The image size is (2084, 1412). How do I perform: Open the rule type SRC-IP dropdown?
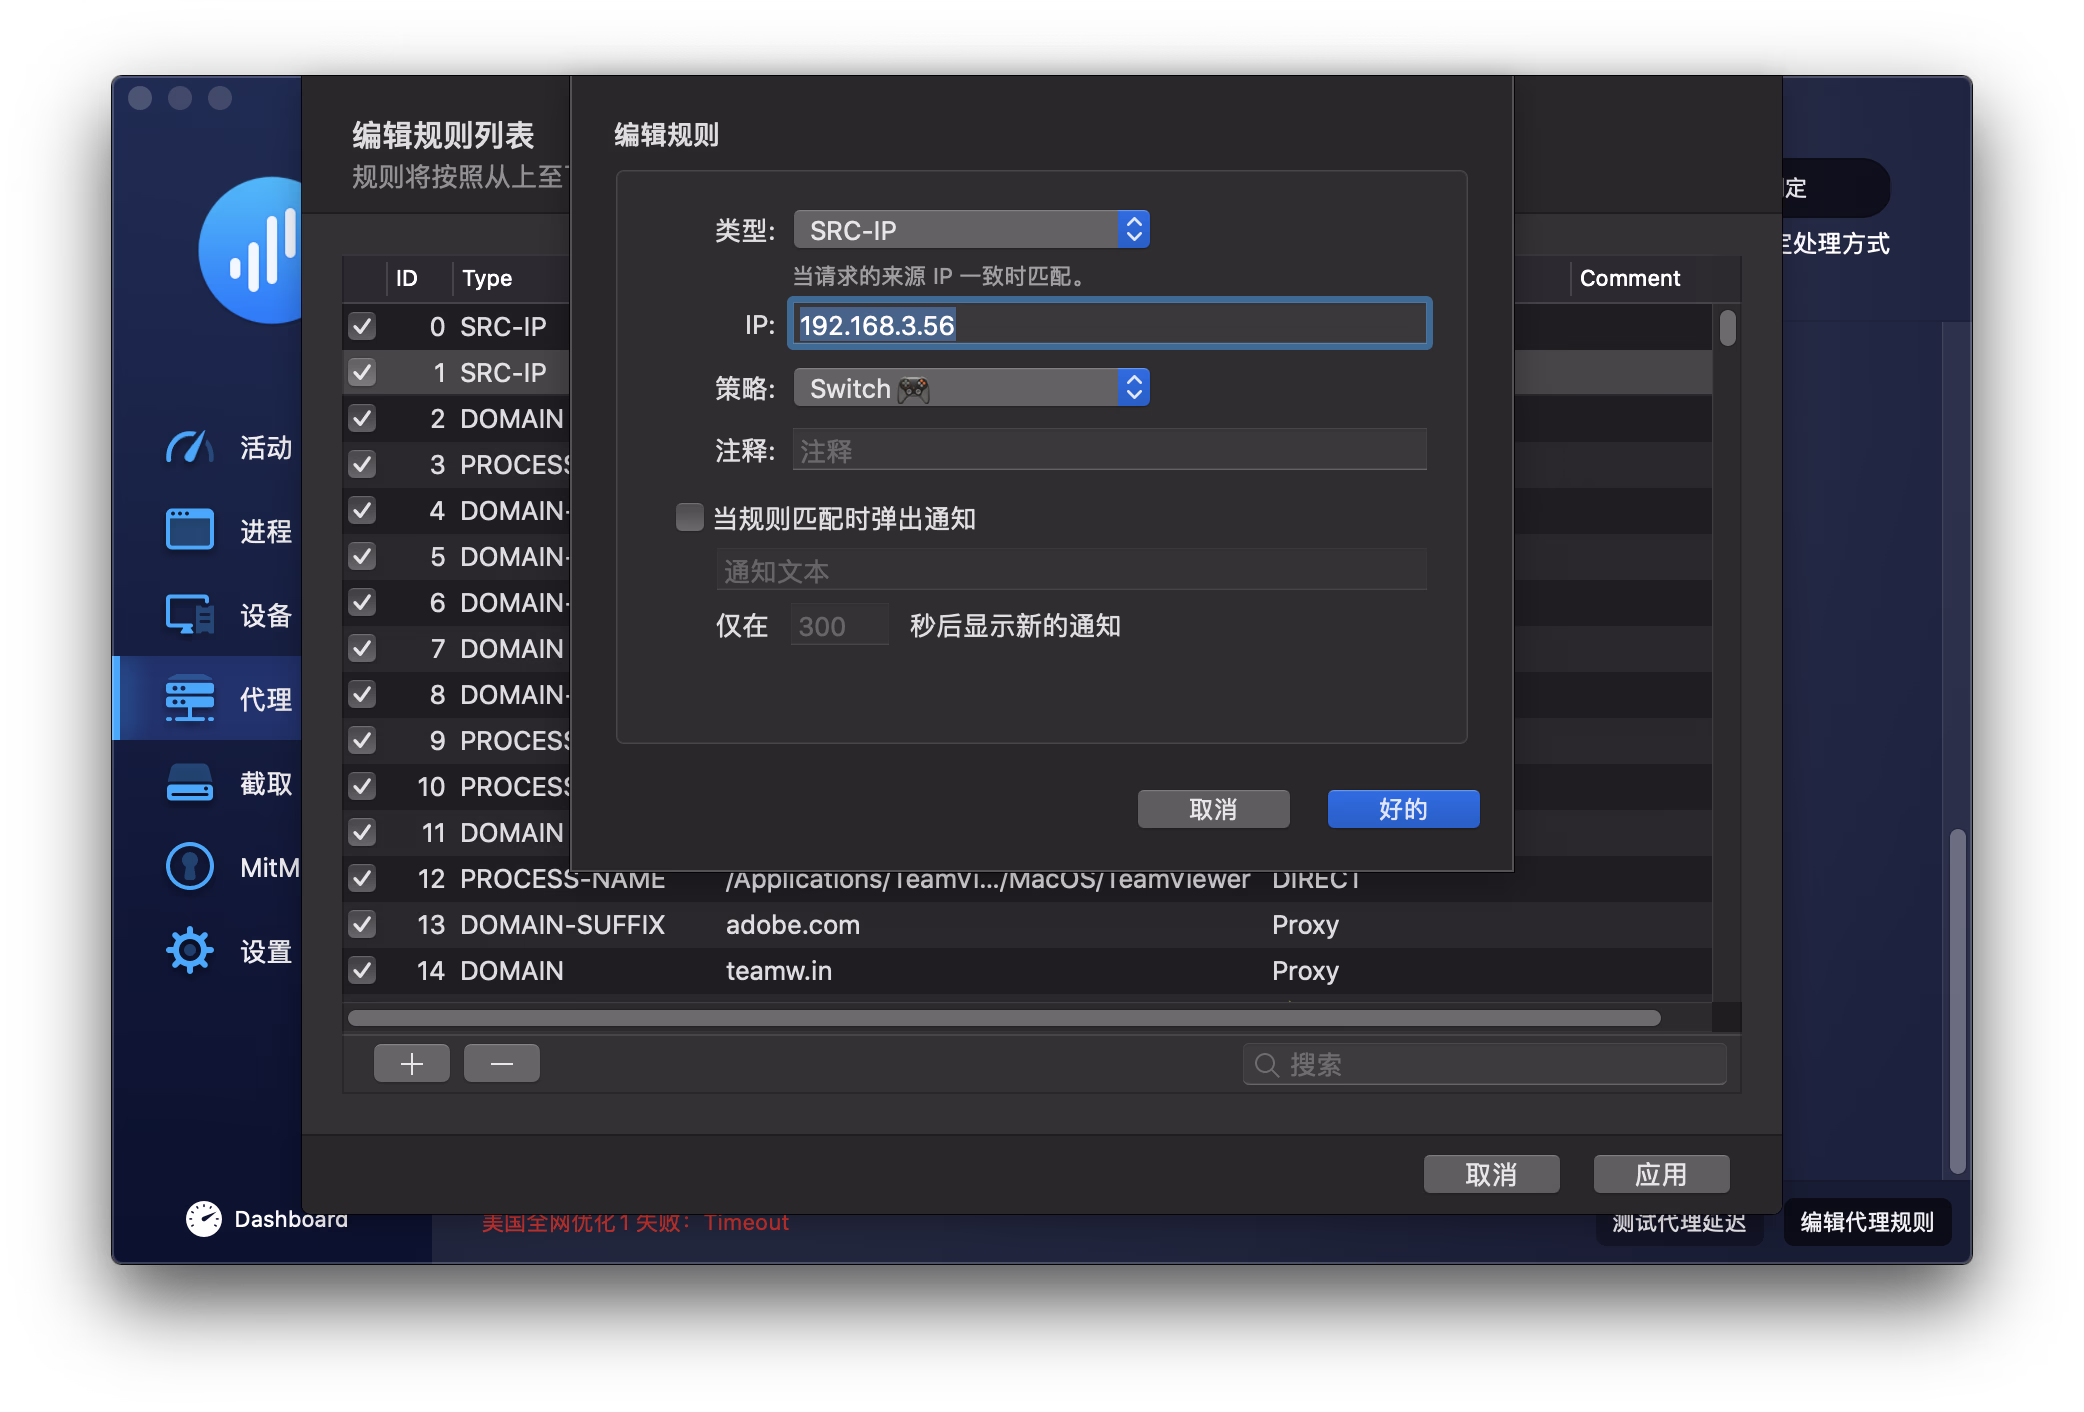(971, 230)
